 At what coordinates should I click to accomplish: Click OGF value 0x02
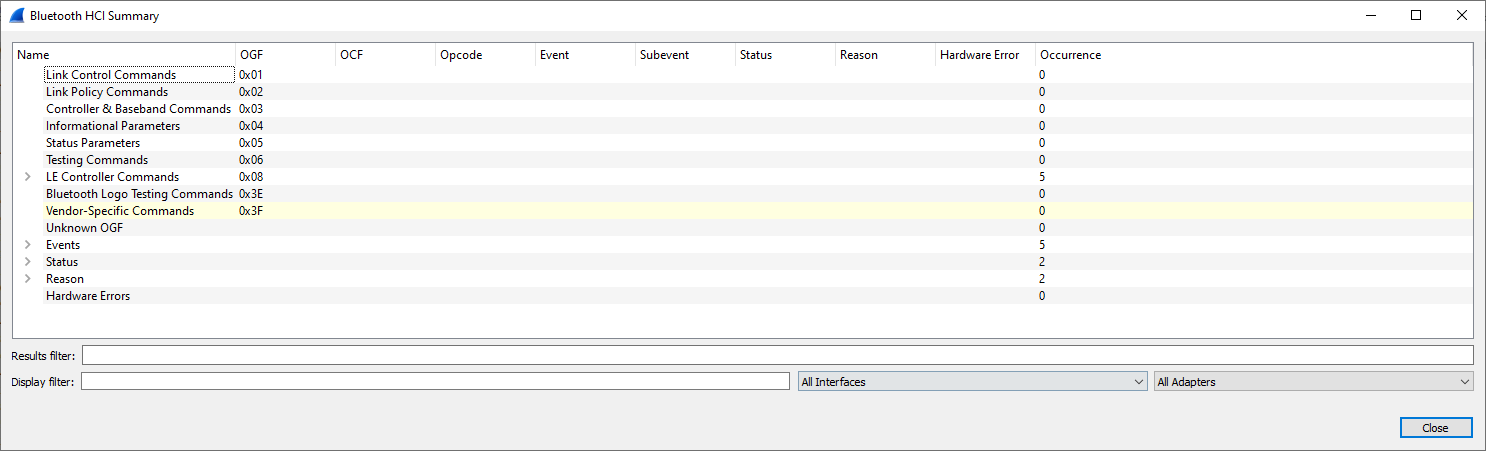(251, 92)
